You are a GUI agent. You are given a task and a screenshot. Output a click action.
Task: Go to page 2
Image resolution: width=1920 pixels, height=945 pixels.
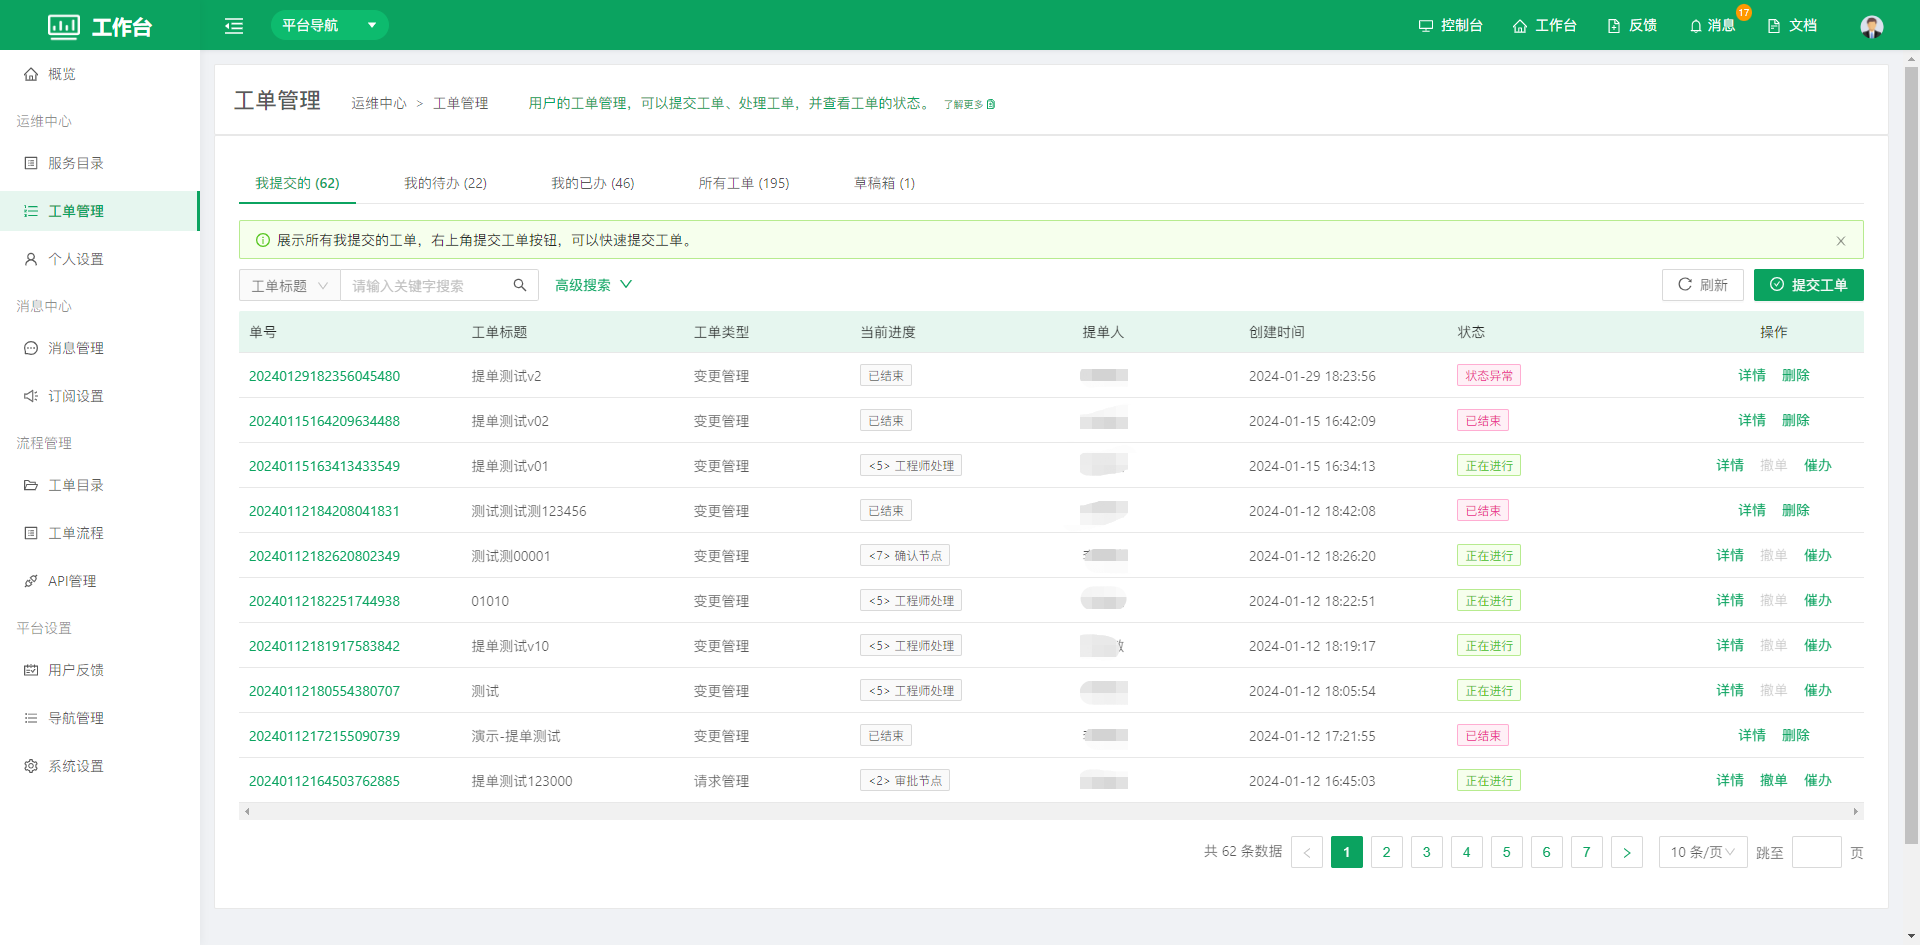point(1387,852)
